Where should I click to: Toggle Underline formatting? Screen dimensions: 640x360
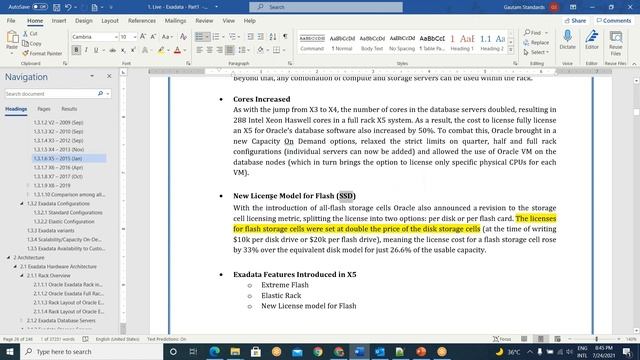click(96, 50)
